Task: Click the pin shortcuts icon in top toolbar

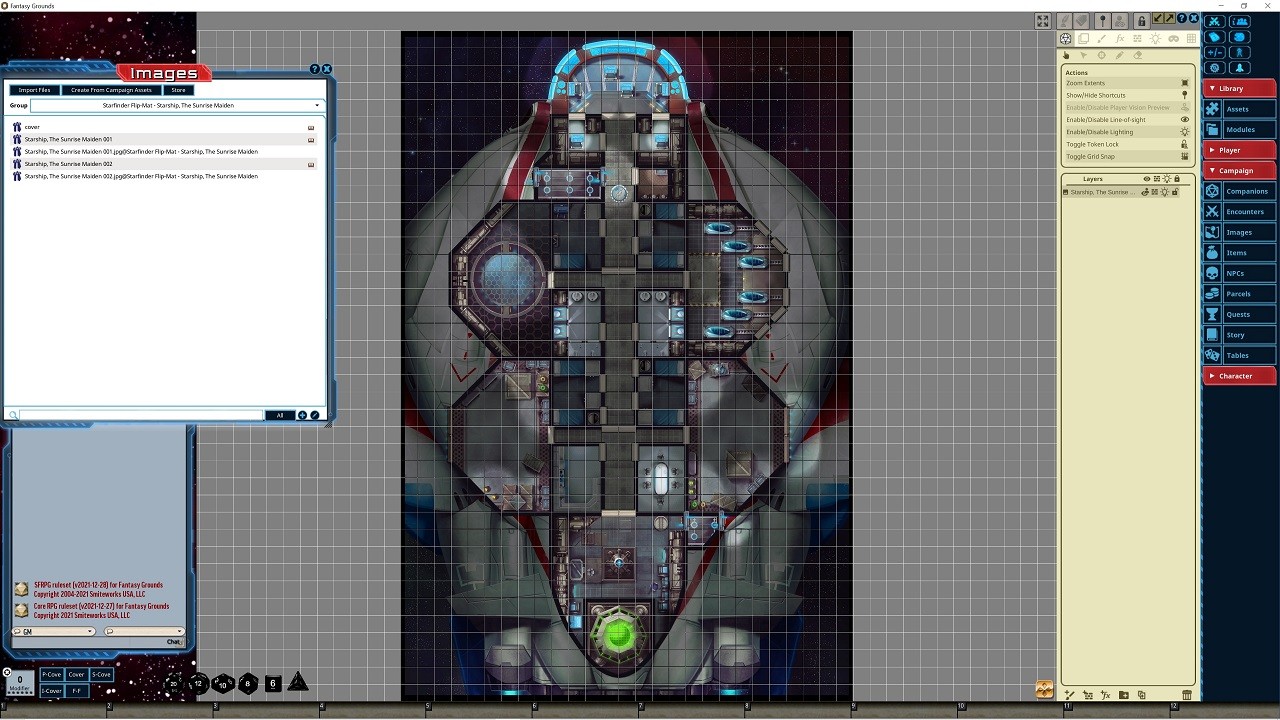Action: tap(1102, 21)
